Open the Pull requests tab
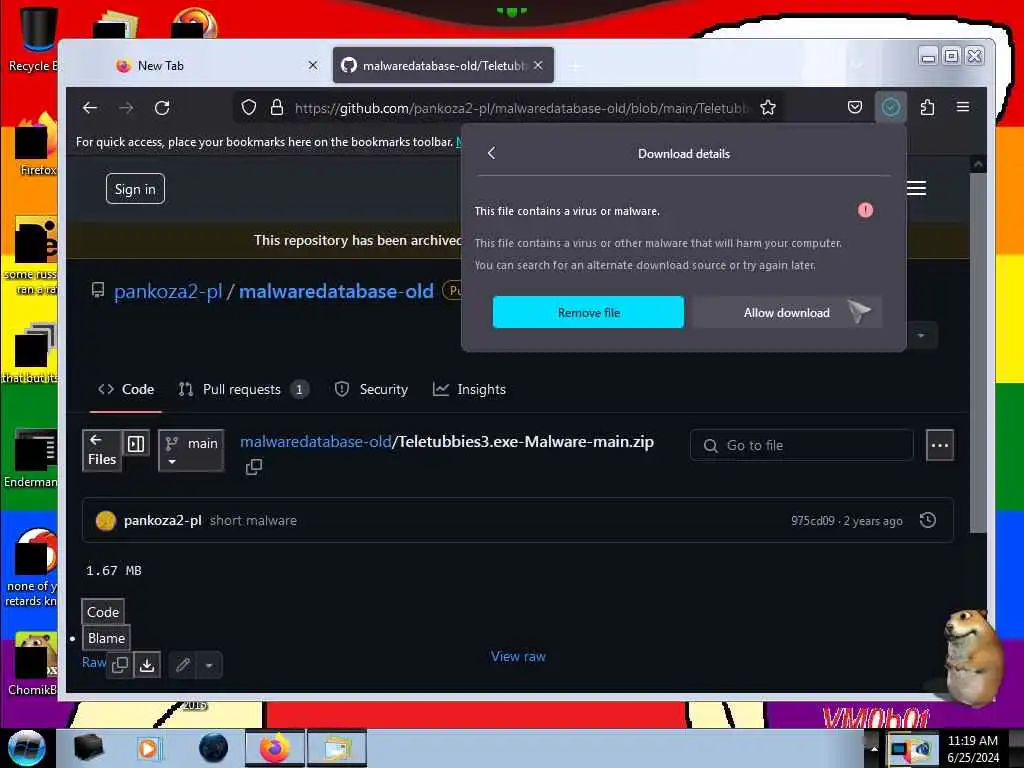The width and height of the screenshot is (1024, 768). tap(243, 389)
